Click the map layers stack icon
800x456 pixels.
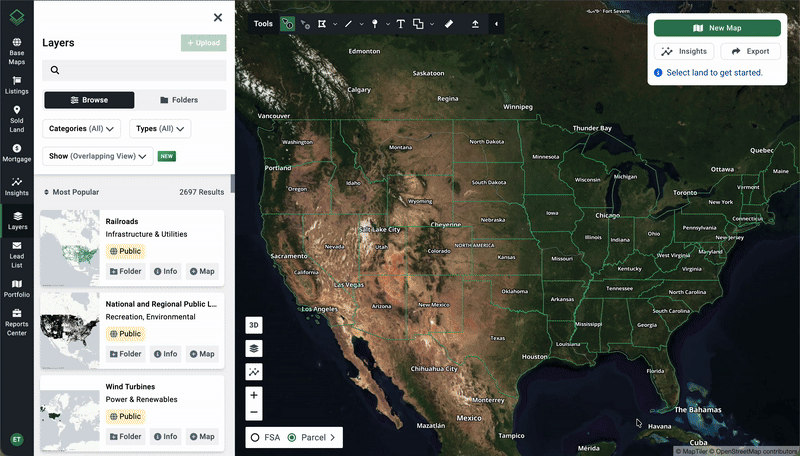[254, 349]
